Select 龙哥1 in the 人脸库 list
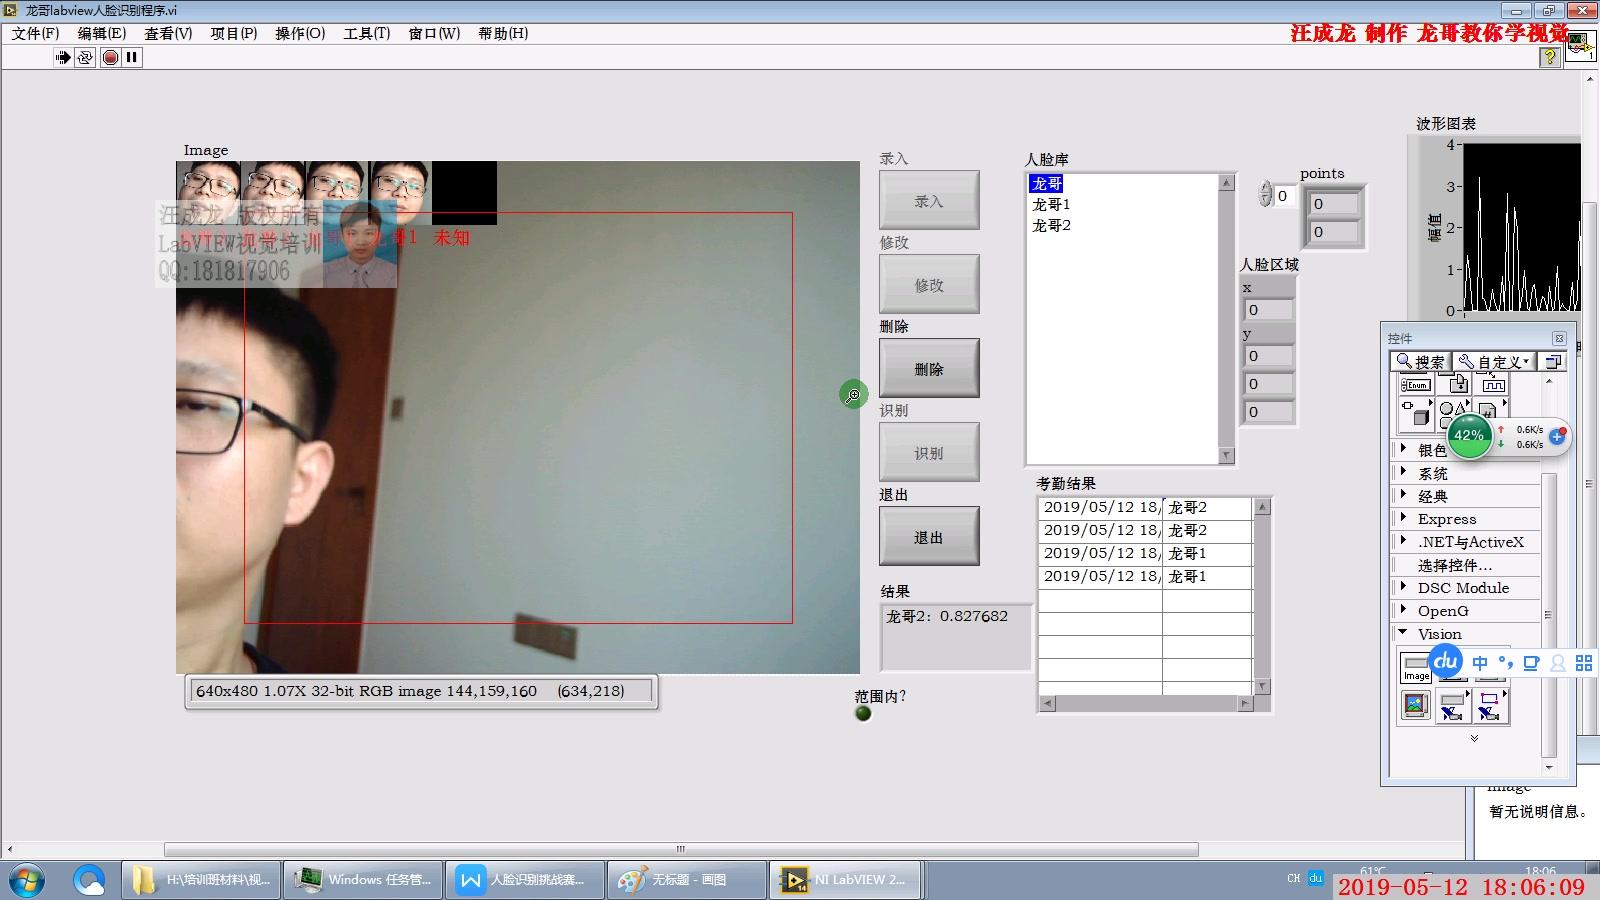 coord(1051,204)
